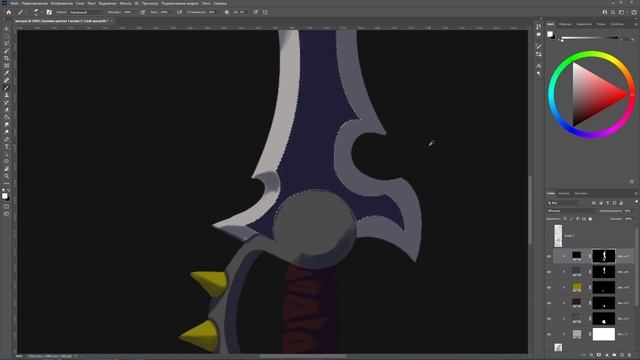This screenshot has height=360, width=640.
Task: Open the brush Flow value dropdown
Action: coord(165,12)
